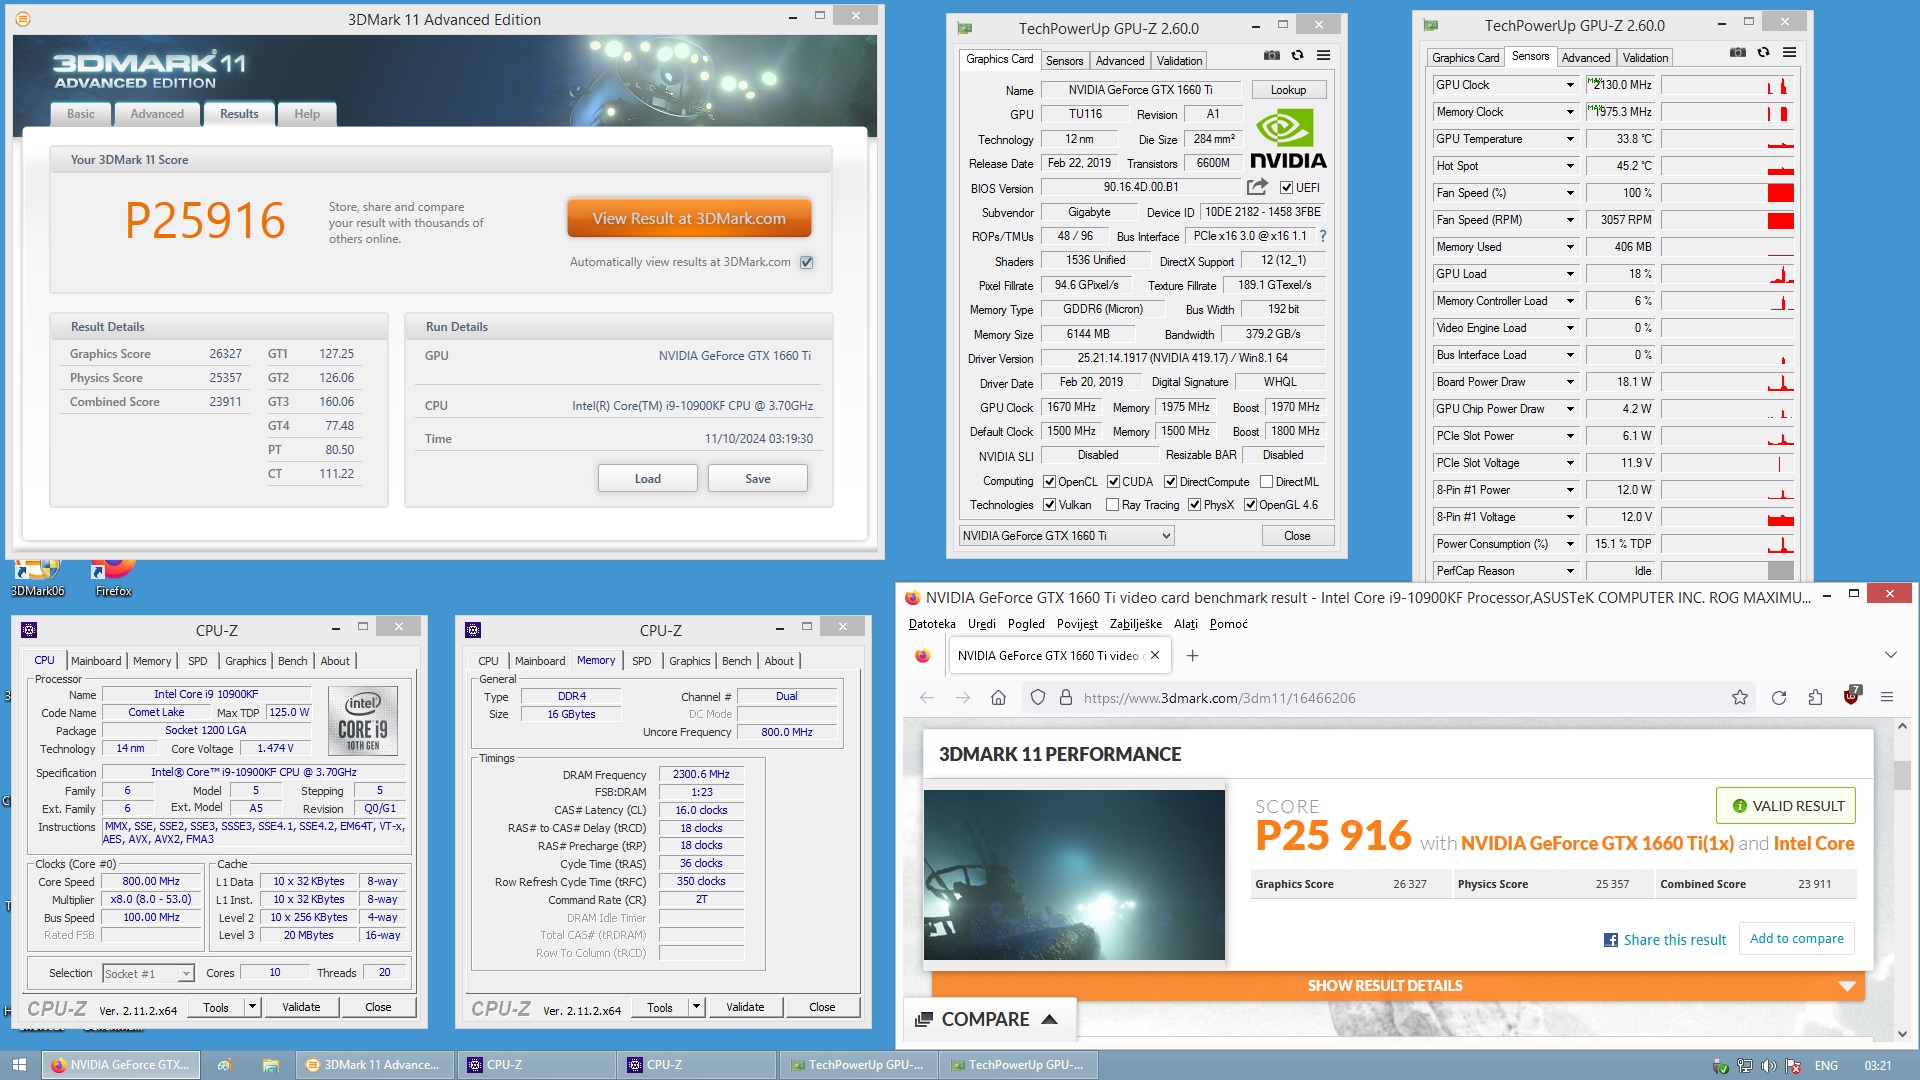Open the Mainboard tab in the left CPU-Z window
Image resolution: width=1920 pixels, height=1080 pixels.
click(x=96, y=661)
